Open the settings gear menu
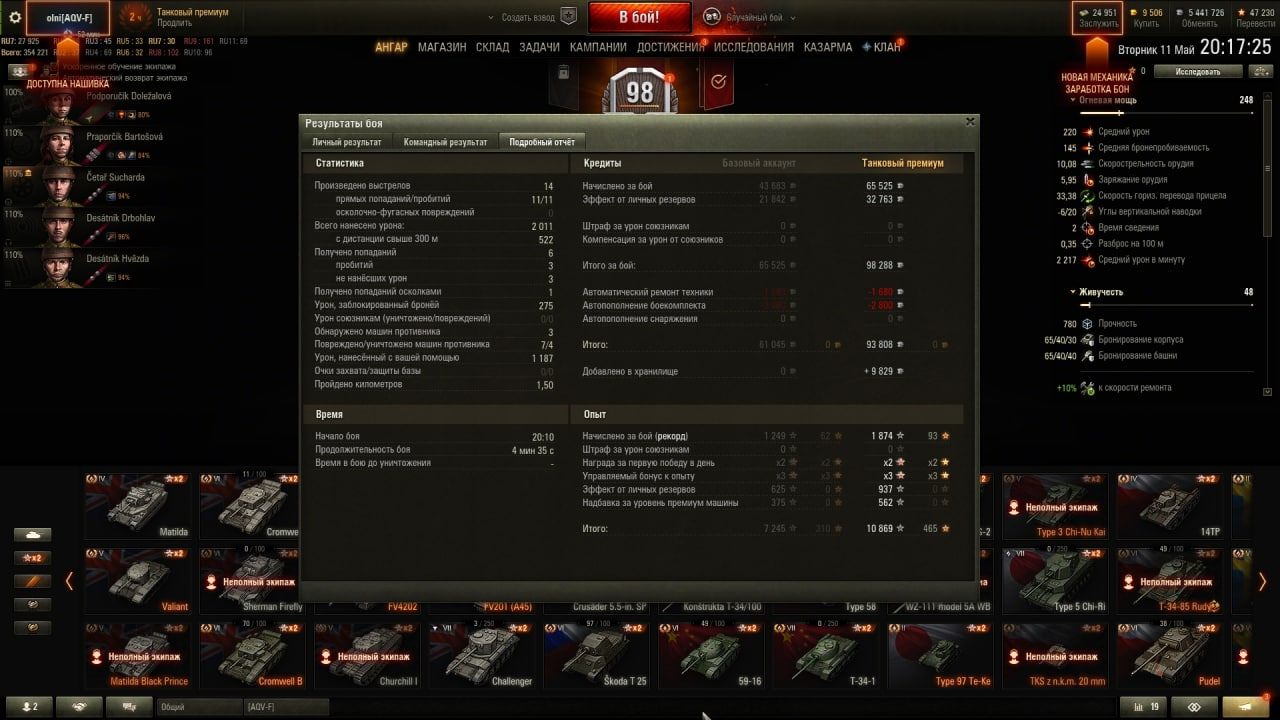 point(15,17)
